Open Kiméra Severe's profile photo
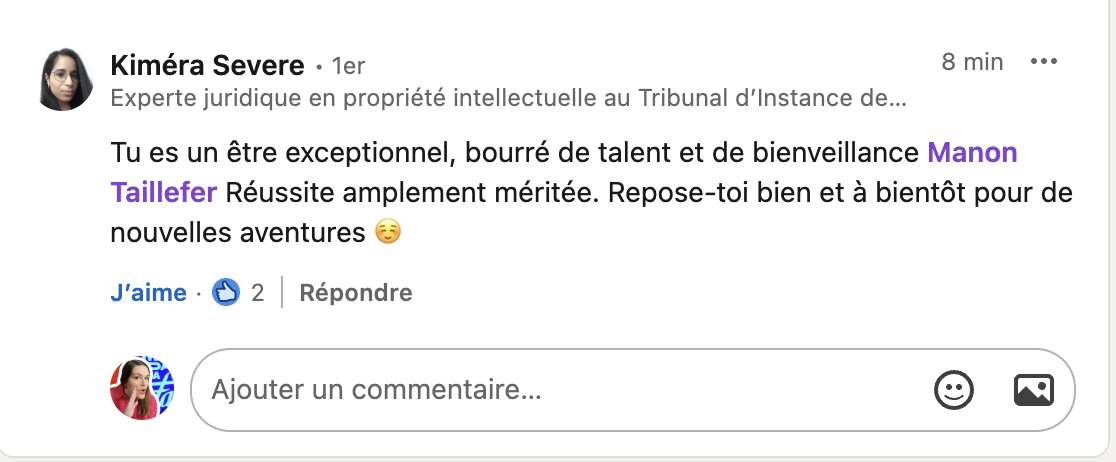Viewport: 1116px width, 462px height. click(x=65, y=80)
